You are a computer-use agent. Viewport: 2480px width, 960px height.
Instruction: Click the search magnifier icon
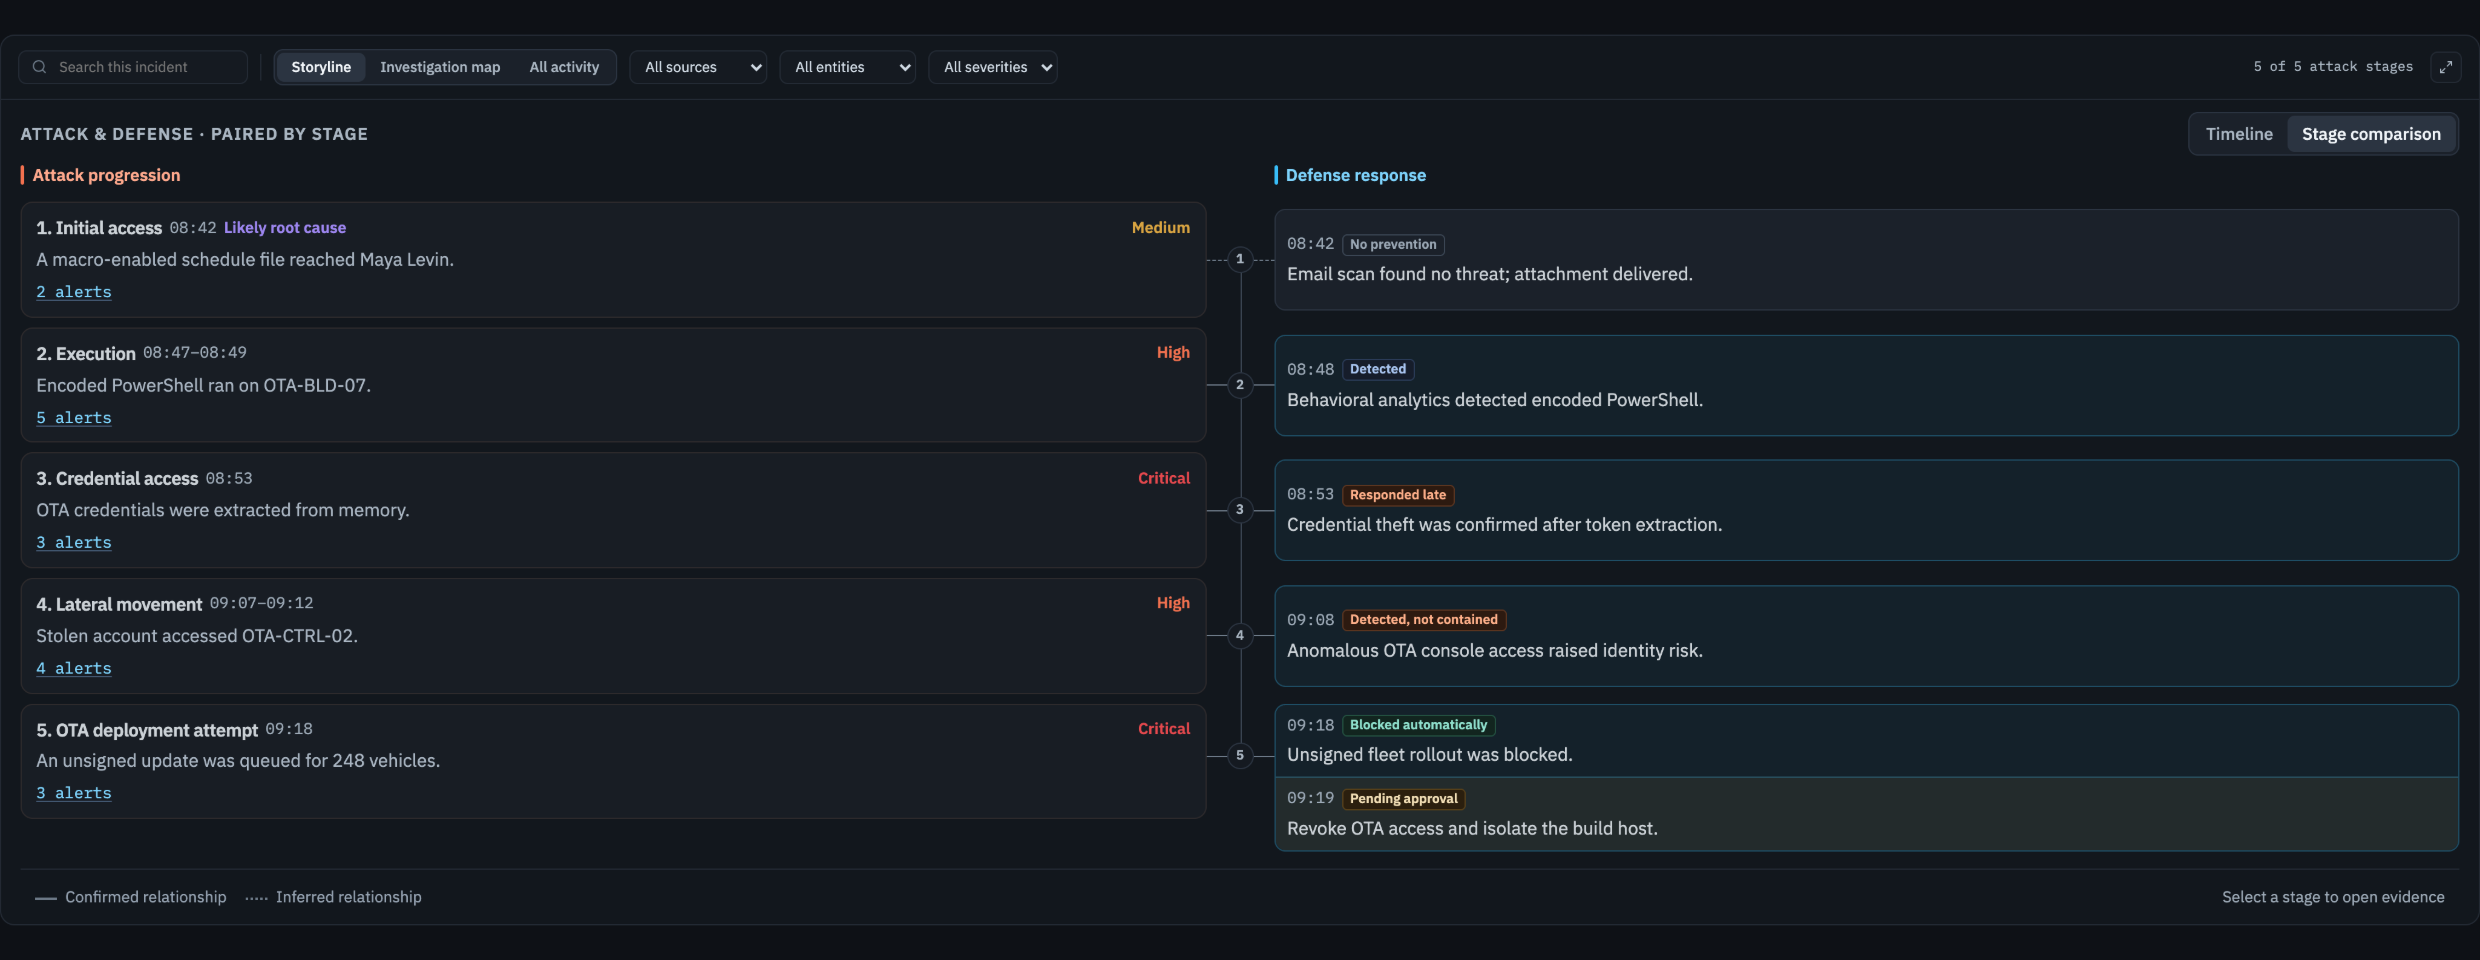pyautogui.click(x=40, y=67)
